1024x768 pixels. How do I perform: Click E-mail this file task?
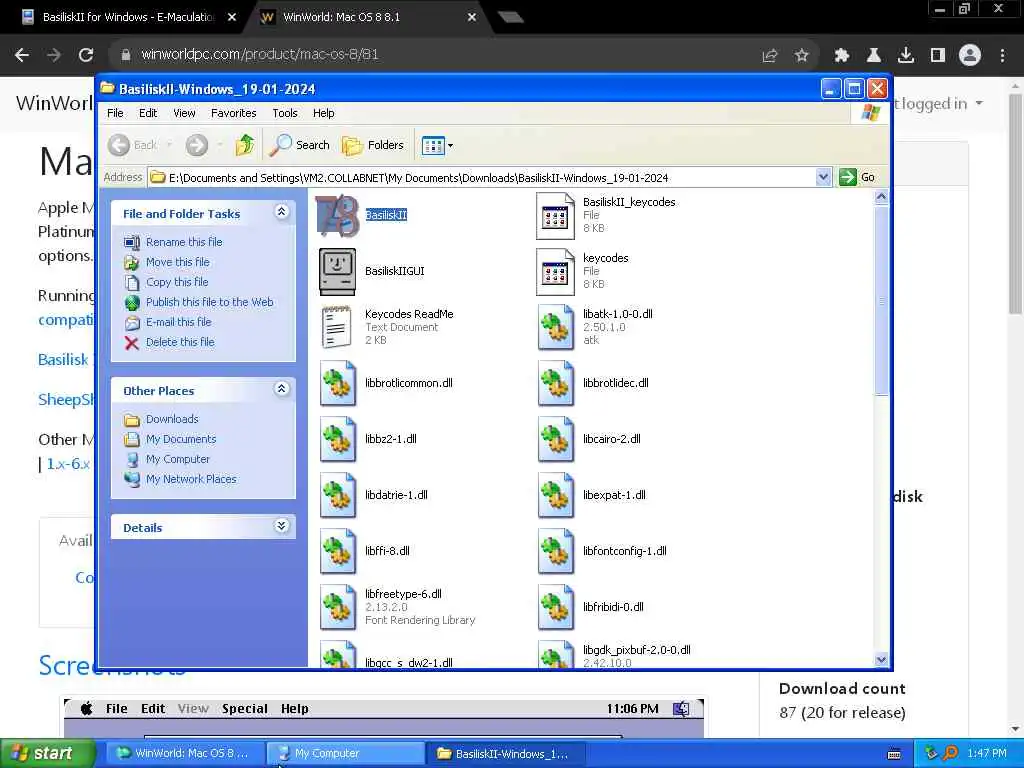click(x=178, y=322)
